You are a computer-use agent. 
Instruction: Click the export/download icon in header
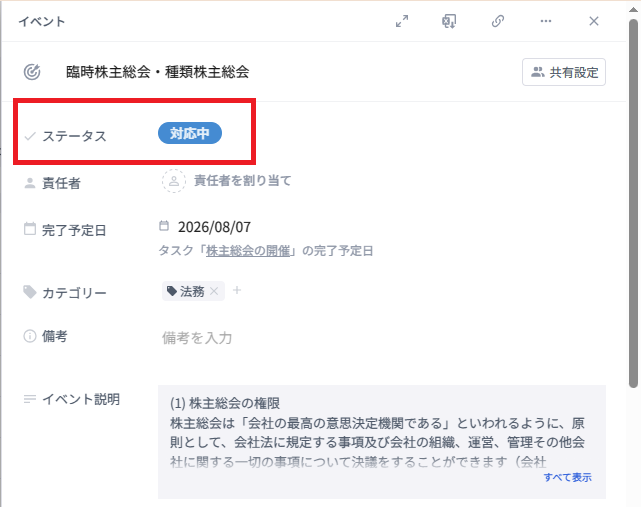point(450,21)
